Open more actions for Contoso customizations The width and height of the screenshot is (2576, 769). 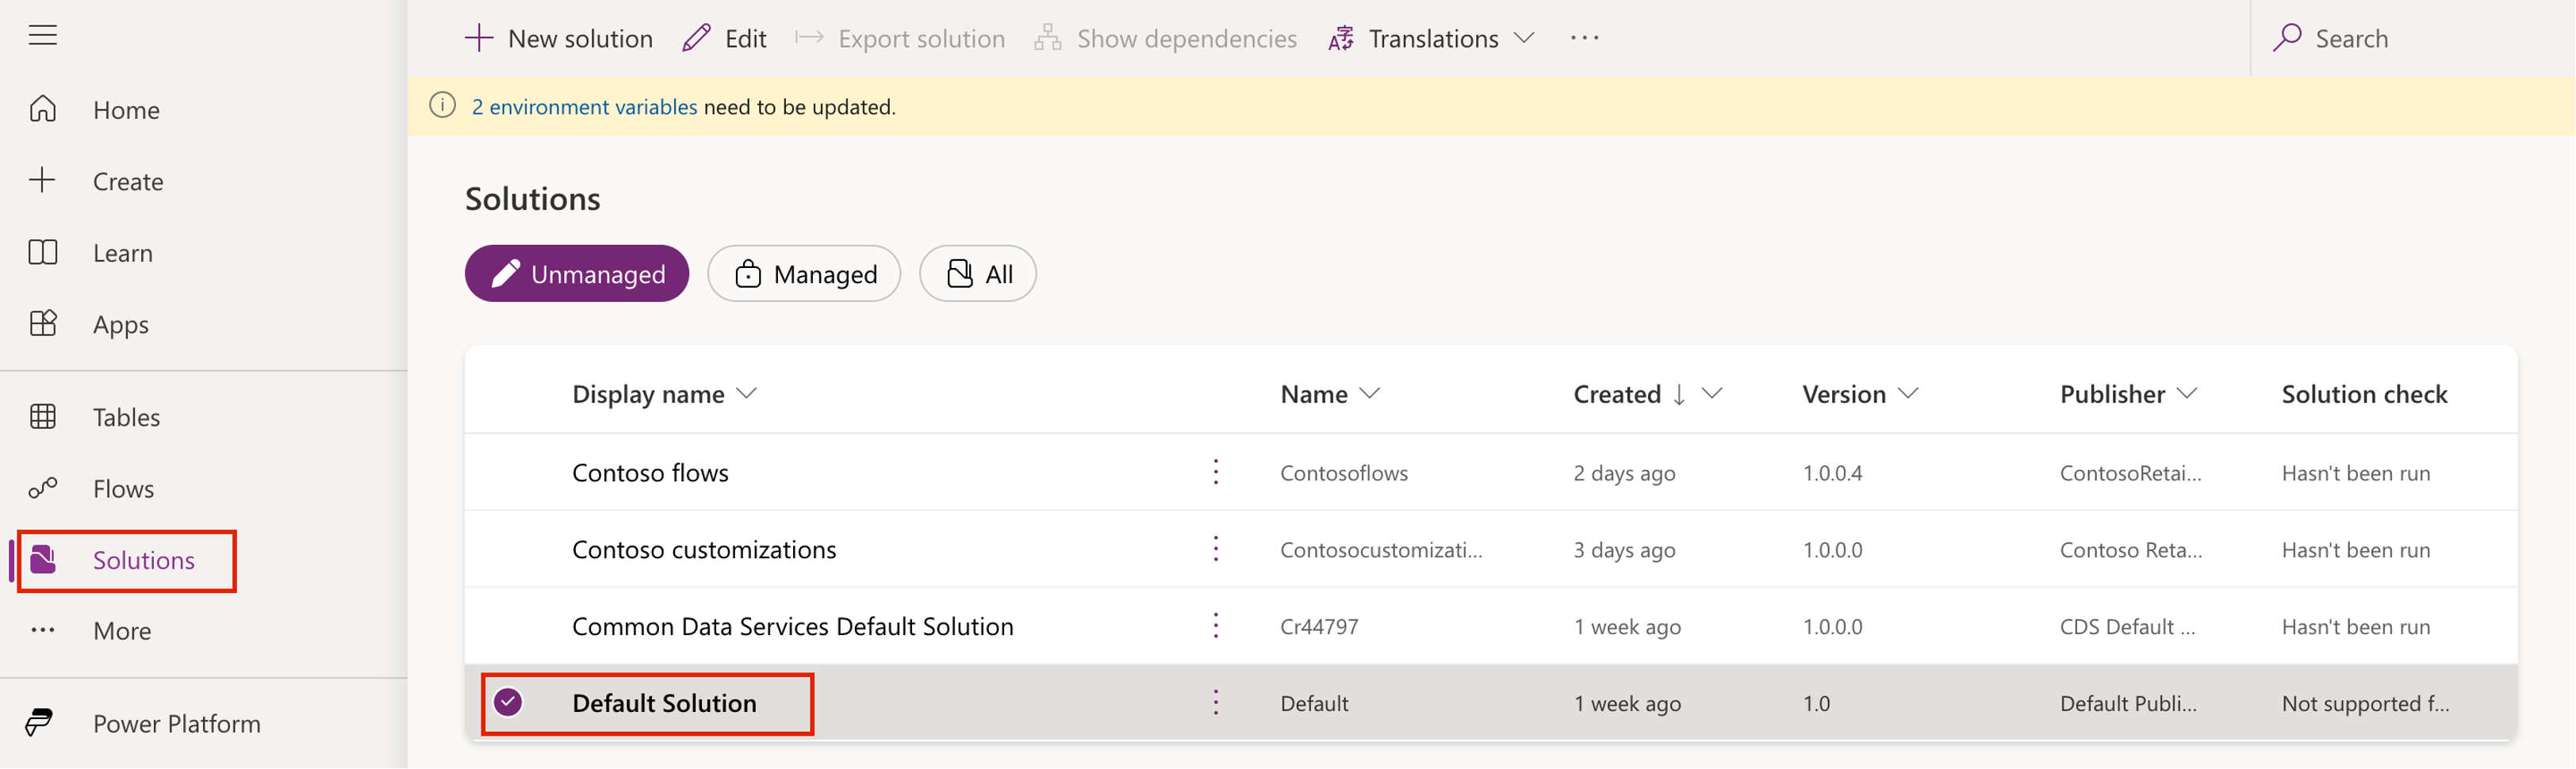[1216, 549]
